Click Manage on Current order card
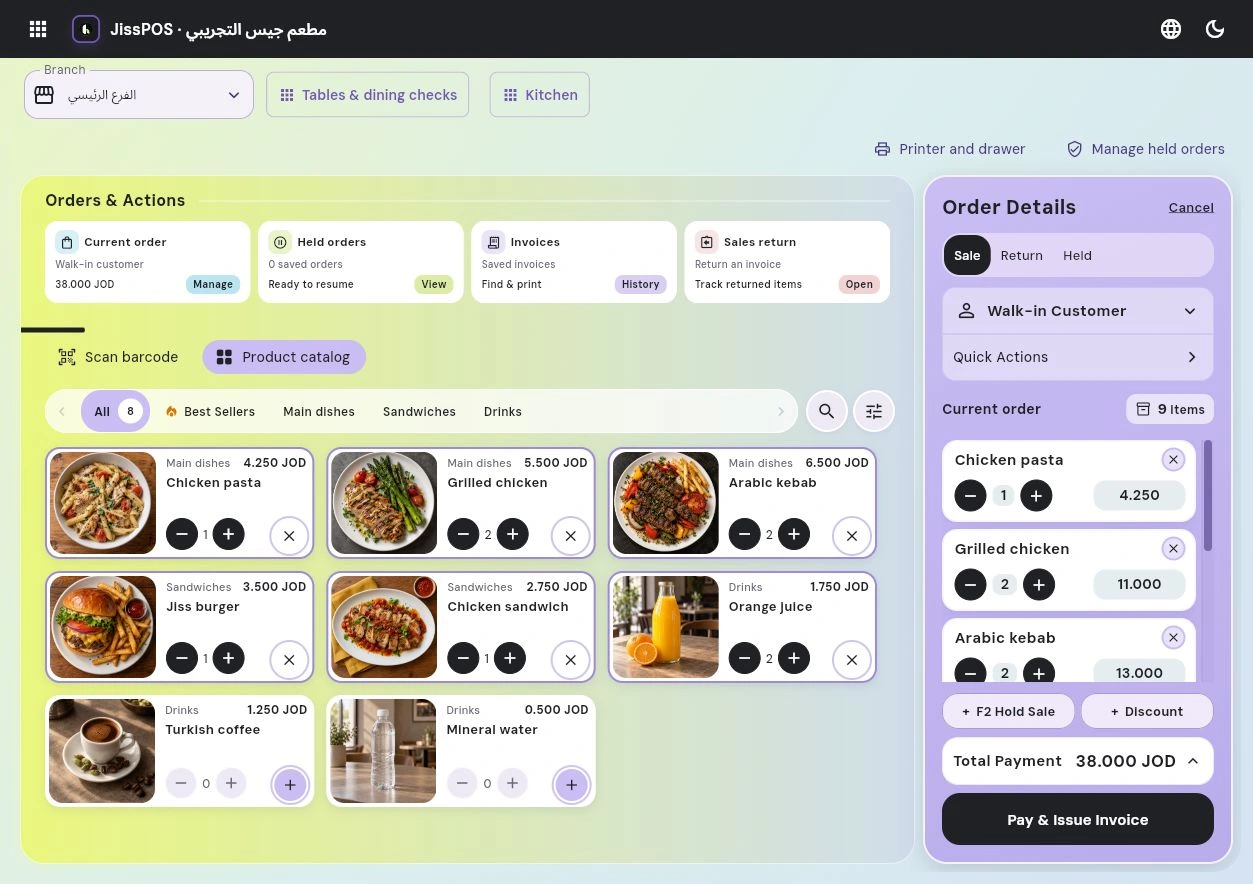 point(213,284)
